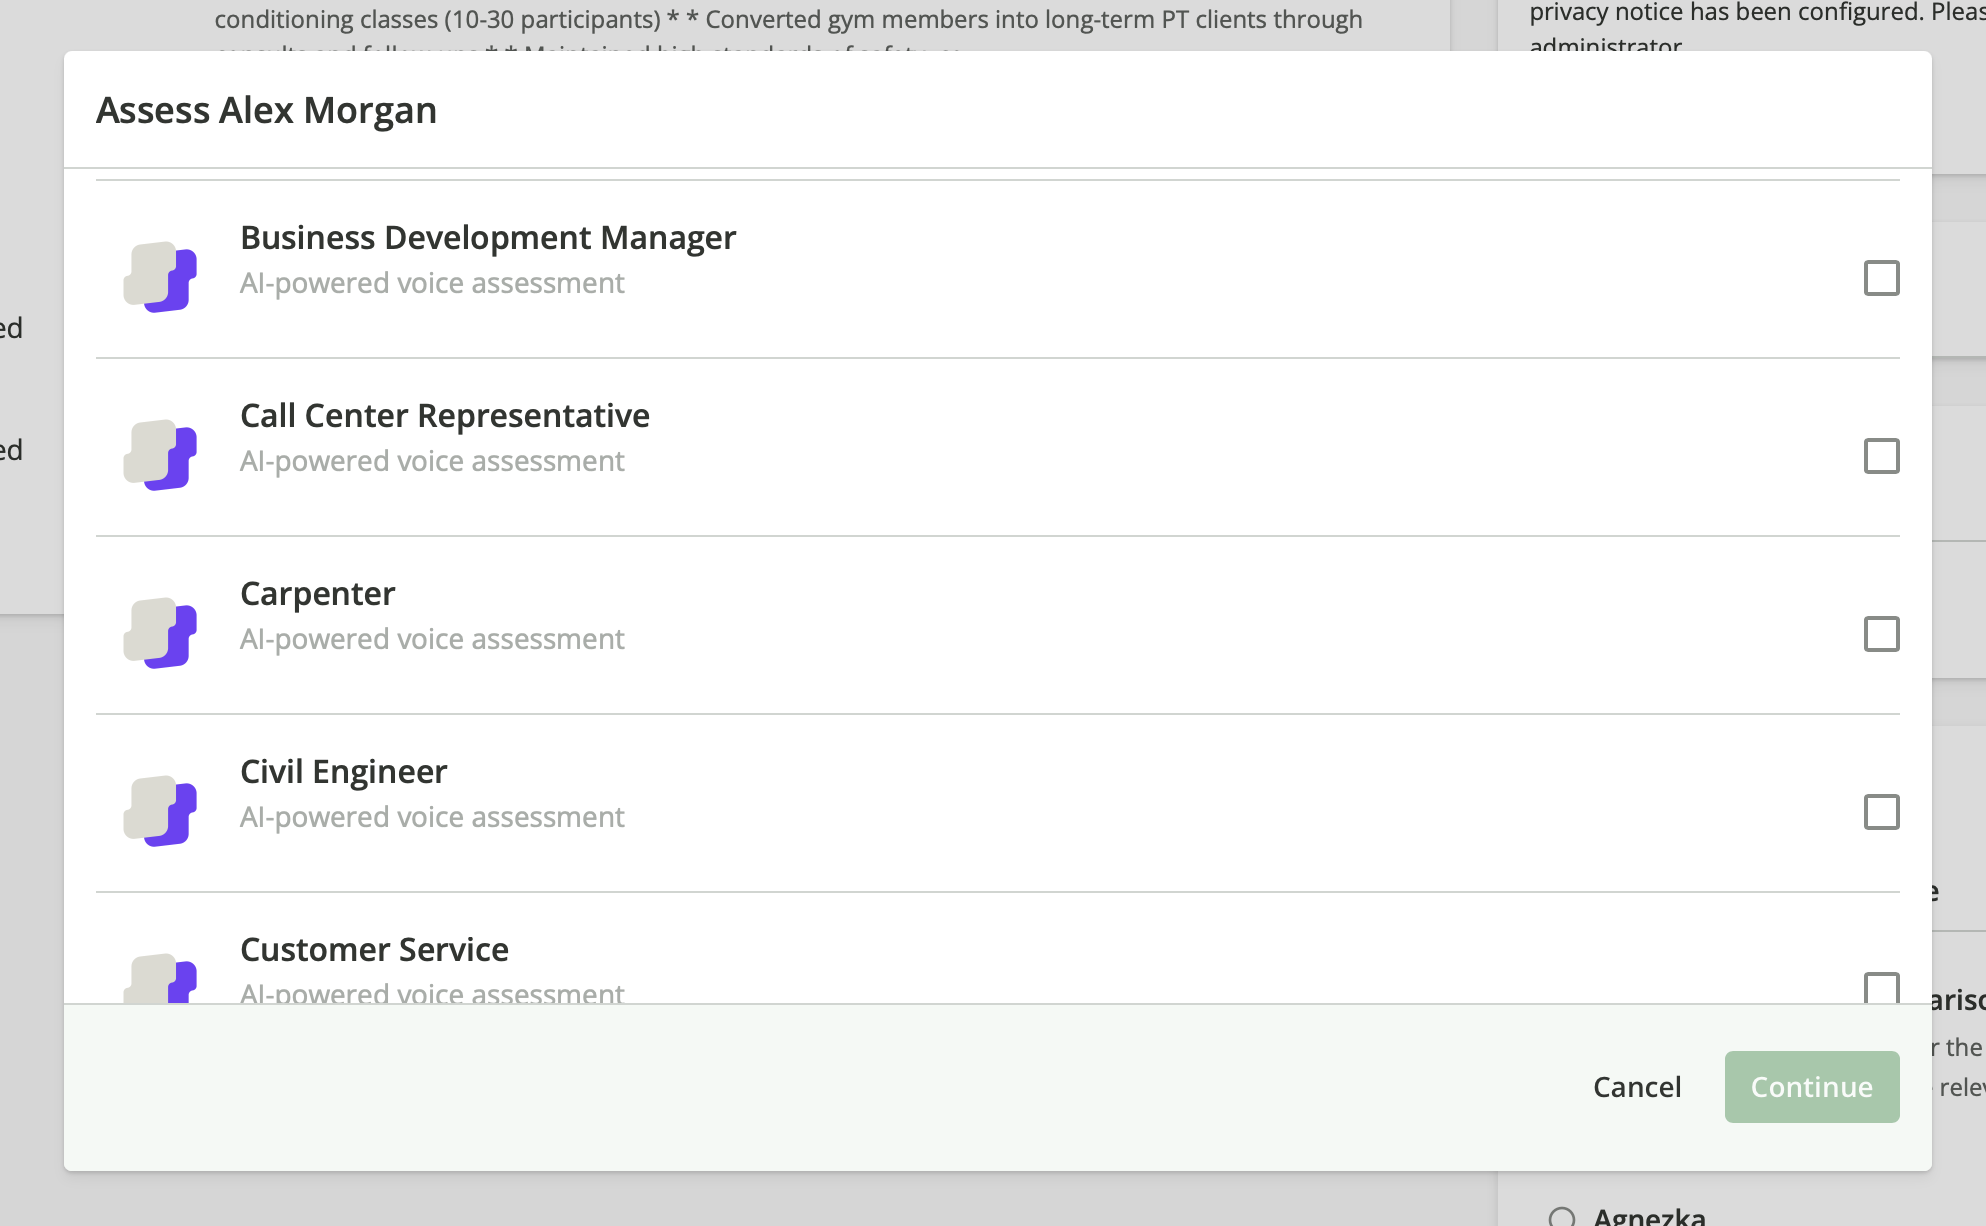Click the Carpenter assessment icon
Viewport: 1986px width, 1226px height.
tap(160, 633)
